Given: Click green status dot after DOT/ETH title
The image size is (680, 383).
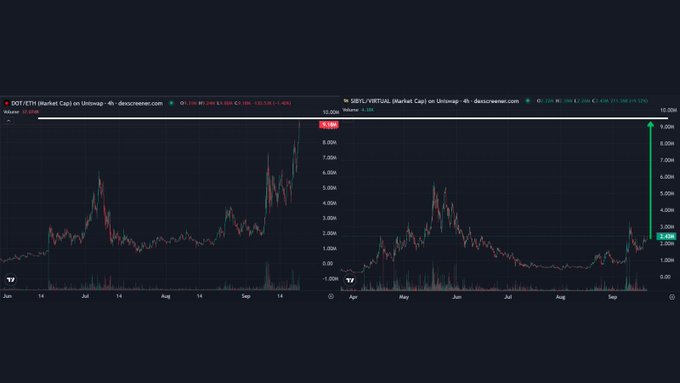Looking at the screenshot, I should pos(171,103).
